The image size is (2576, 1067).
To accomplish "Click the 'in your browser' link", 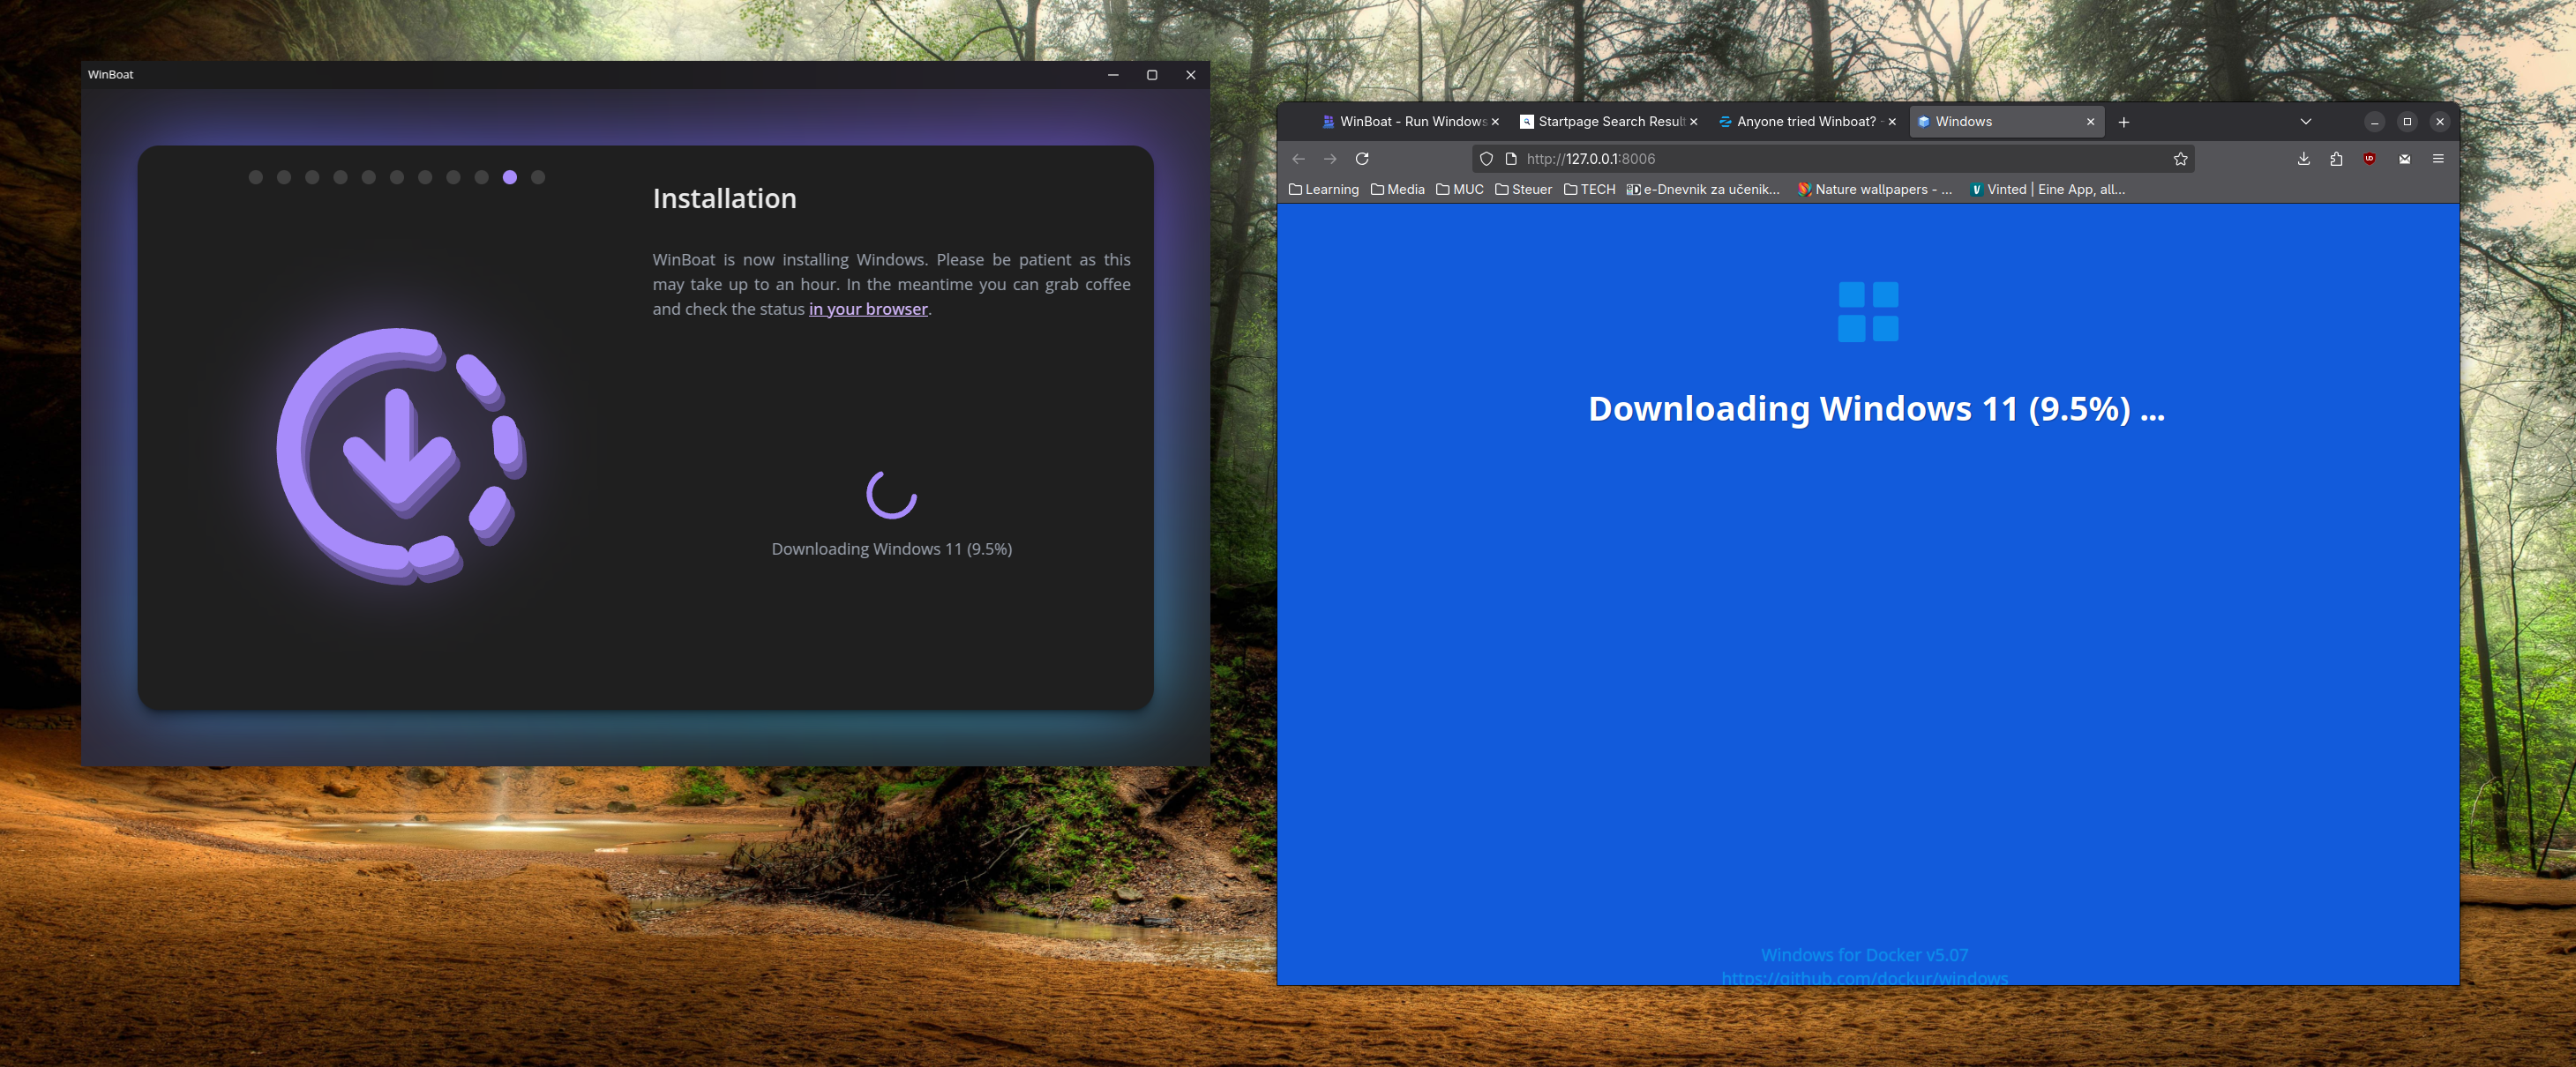I will coord(868,309).
